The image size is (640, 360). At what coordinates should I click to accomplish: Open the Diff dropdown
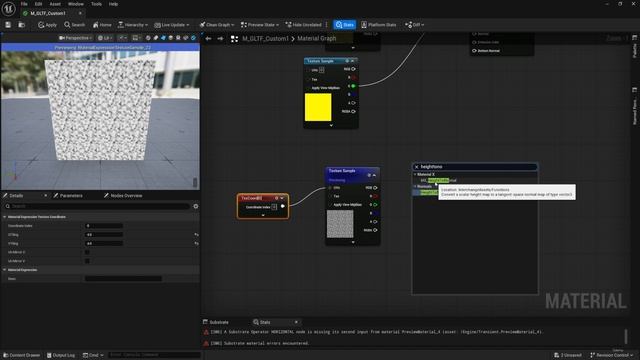pos(414,25)
